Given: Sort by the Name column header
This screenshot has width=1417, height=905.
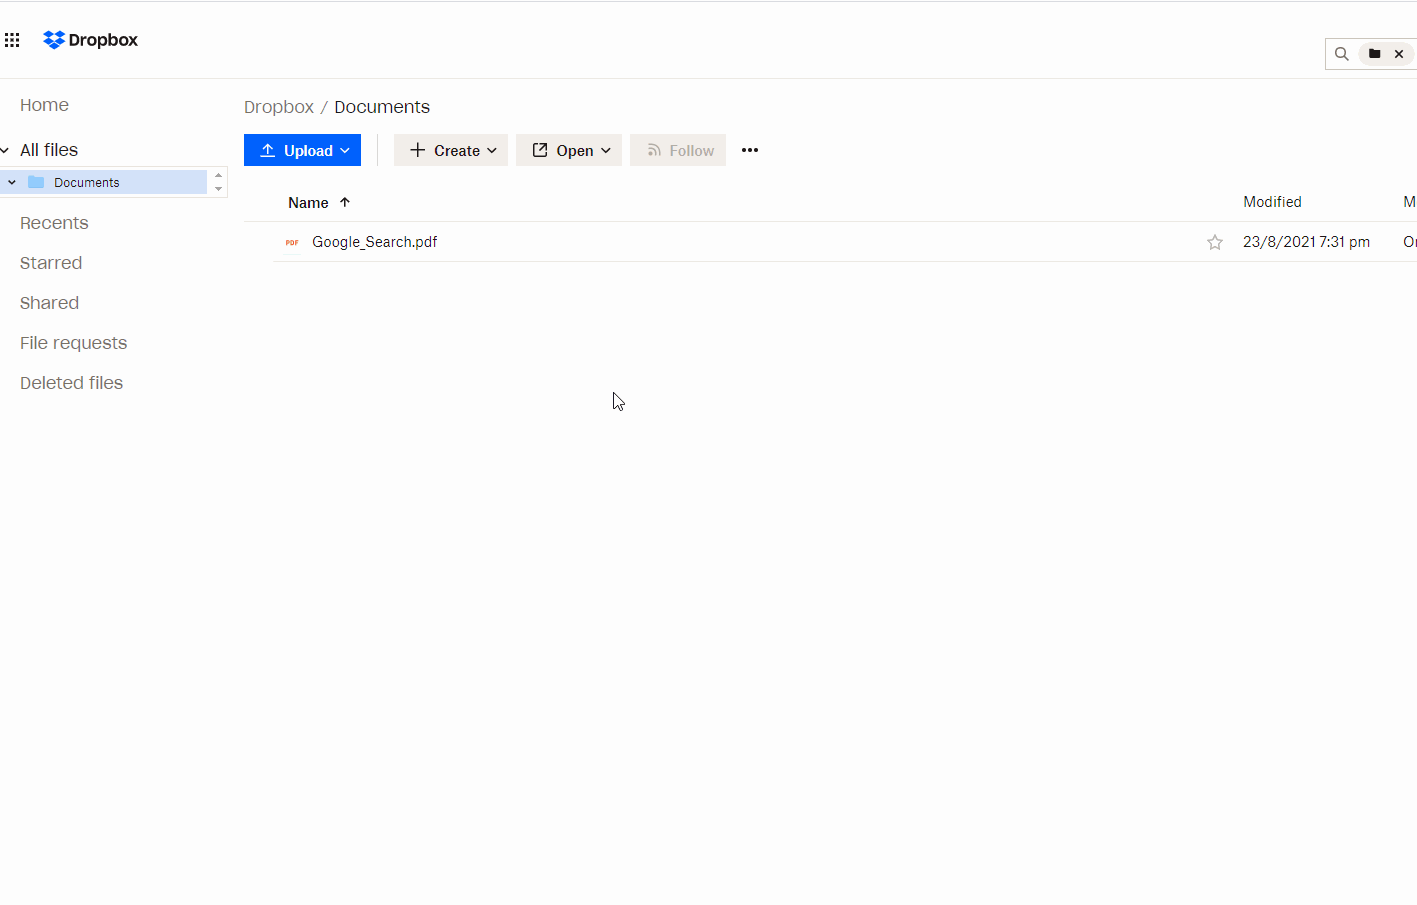Looking at the screenshot, I should tap(308, 202).
